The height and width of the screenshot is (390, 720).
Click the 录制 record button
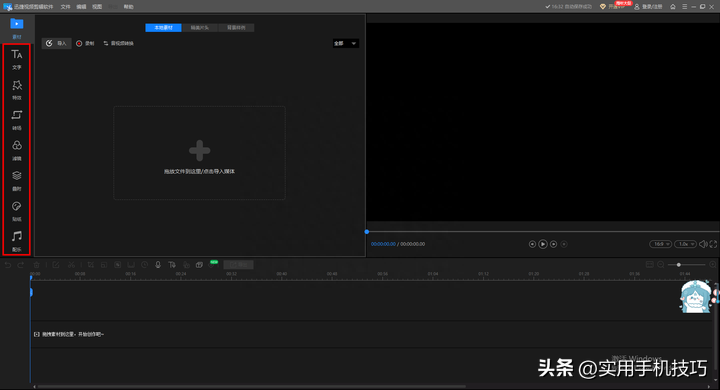click(85, 43)
